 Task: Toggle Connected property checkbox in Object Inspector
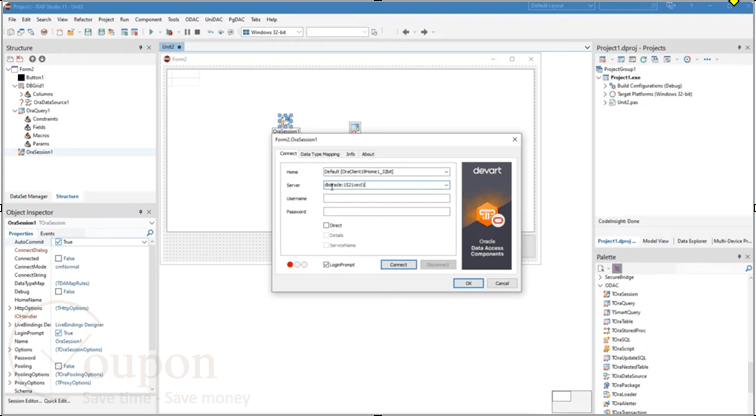58,258
